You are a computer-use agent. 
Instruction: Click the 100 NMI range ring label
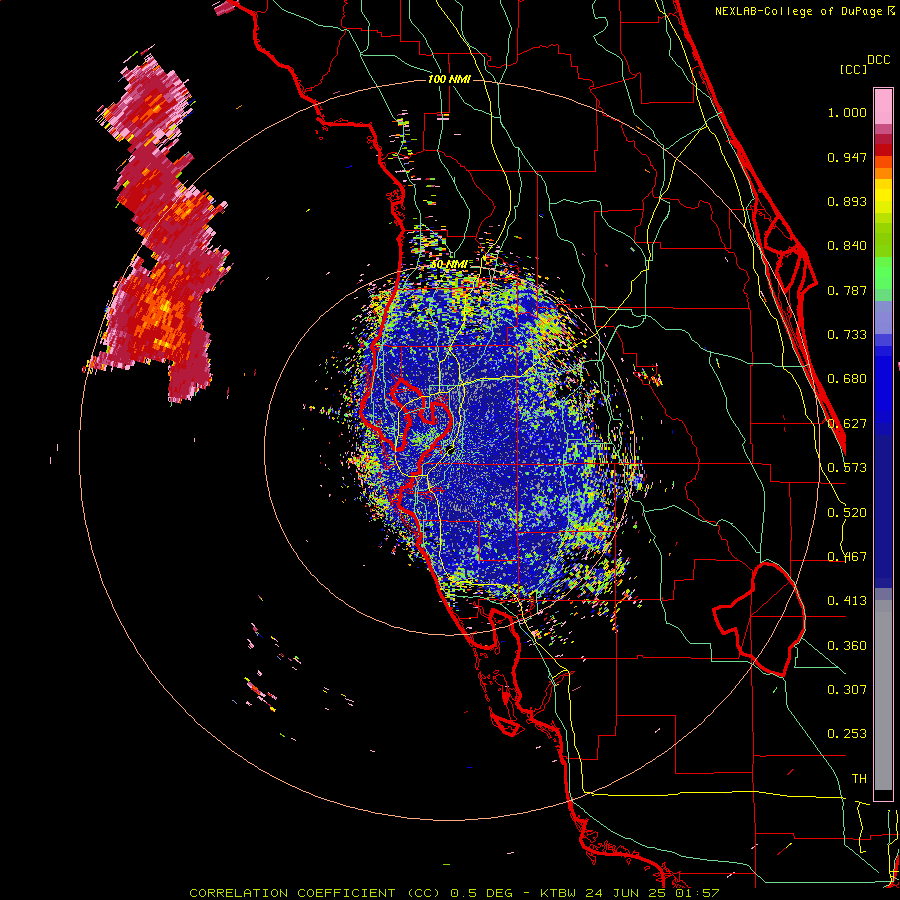point(449,79)
